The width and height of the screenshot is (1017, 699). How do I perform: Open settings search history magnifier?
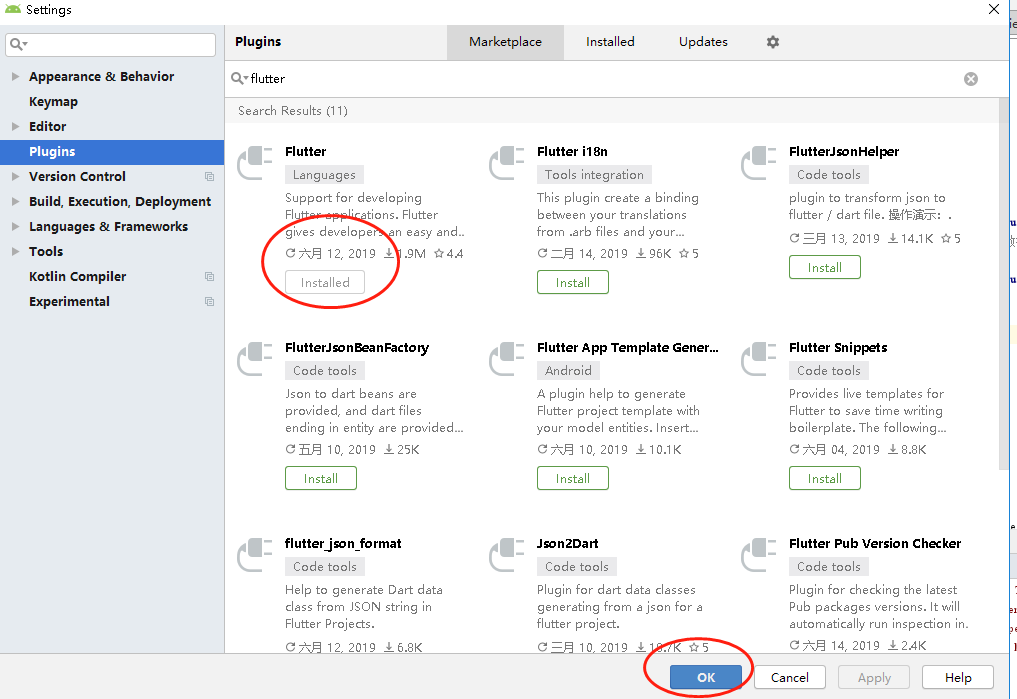pos(18,45)
